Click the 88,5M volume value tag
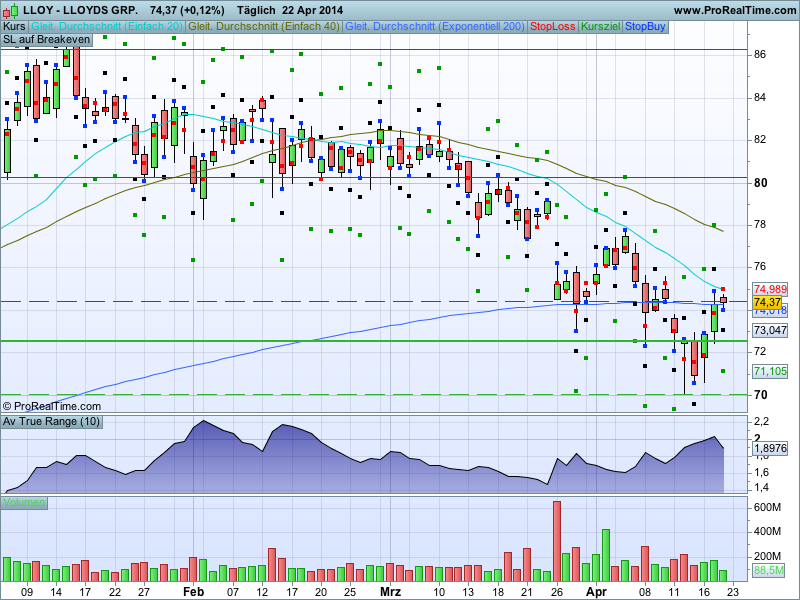 pos(768,570)
